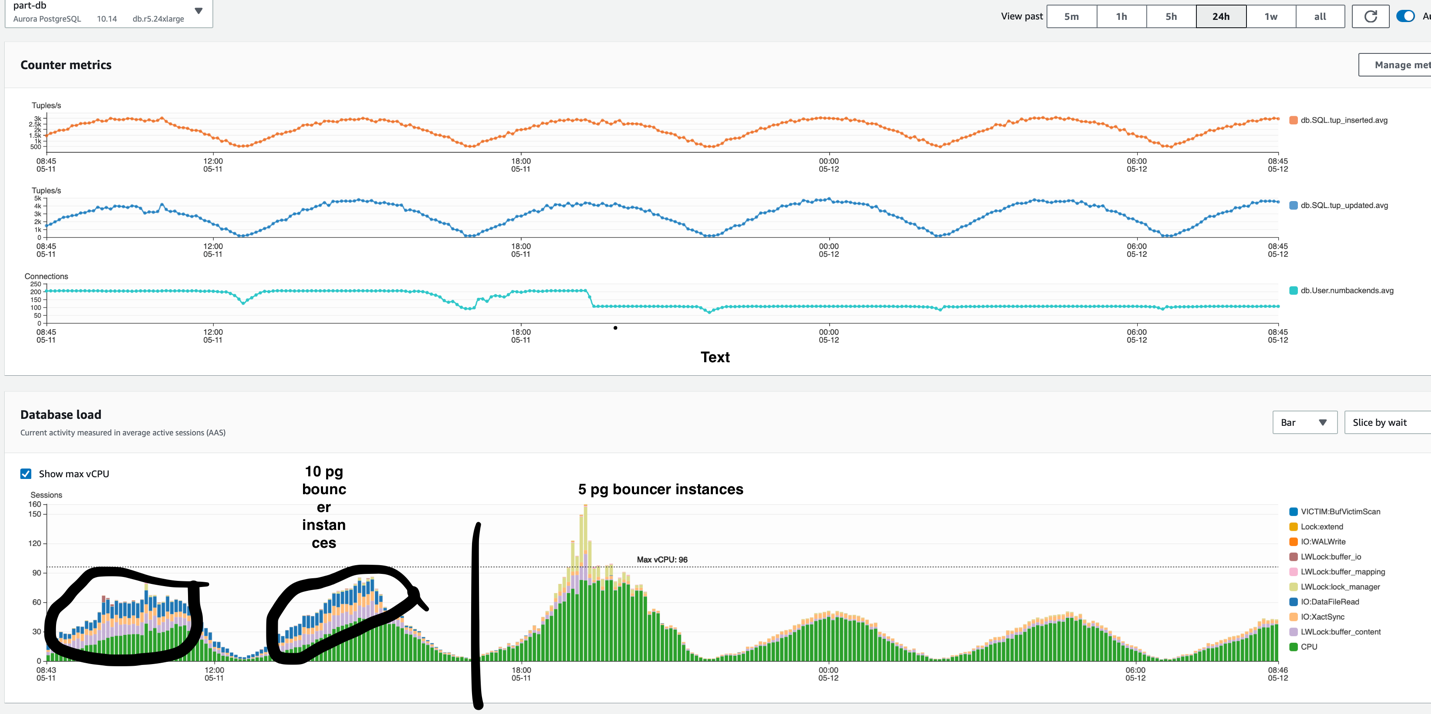
Task: Click the average active sessions description text
Action: click(x=123, y=433)
